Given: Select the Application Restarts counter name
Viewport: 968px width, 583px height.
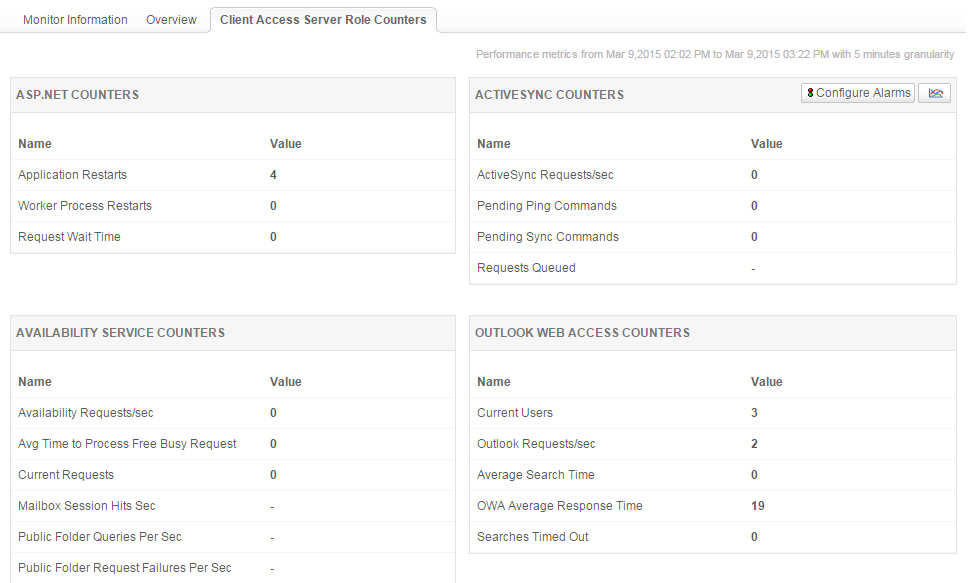Looking at the screenshot, I should (72, 175).
